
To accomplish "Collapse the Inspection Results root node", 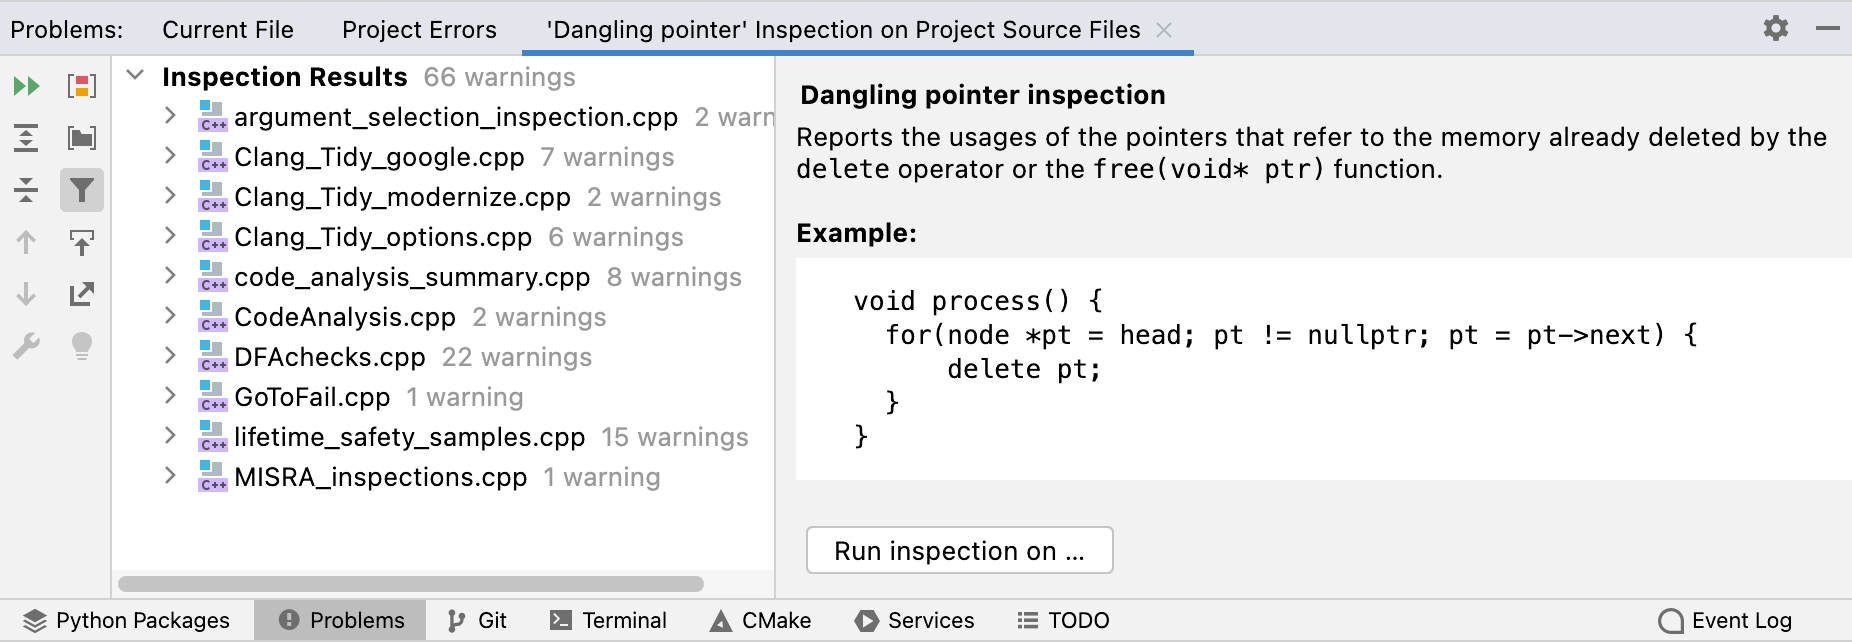I will tap(136, 77).
